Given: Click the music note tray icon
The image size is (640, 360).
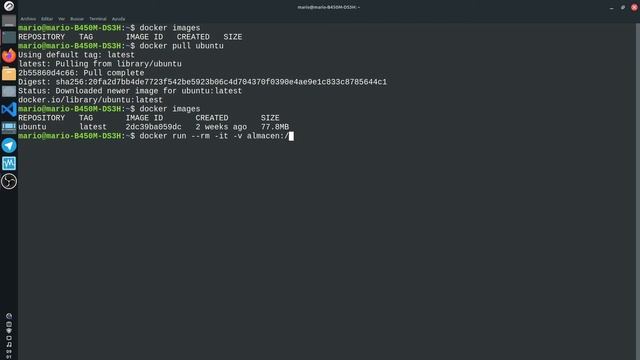Looking at the screenshot, I should click(9, 345).
